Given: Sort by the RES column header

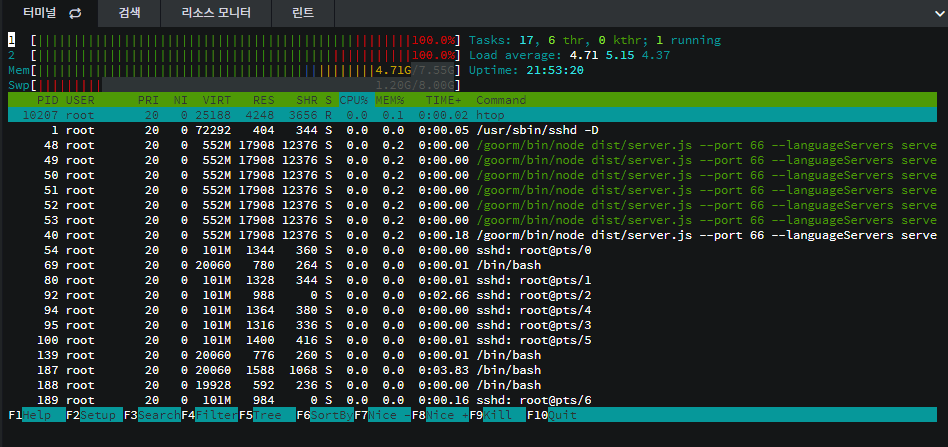Looking at the screenshot, I should [264, 100].
